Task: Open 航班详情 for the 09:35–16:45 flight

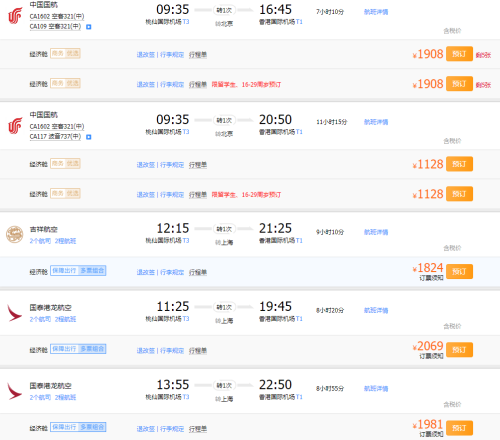Action: pos(376,12)
